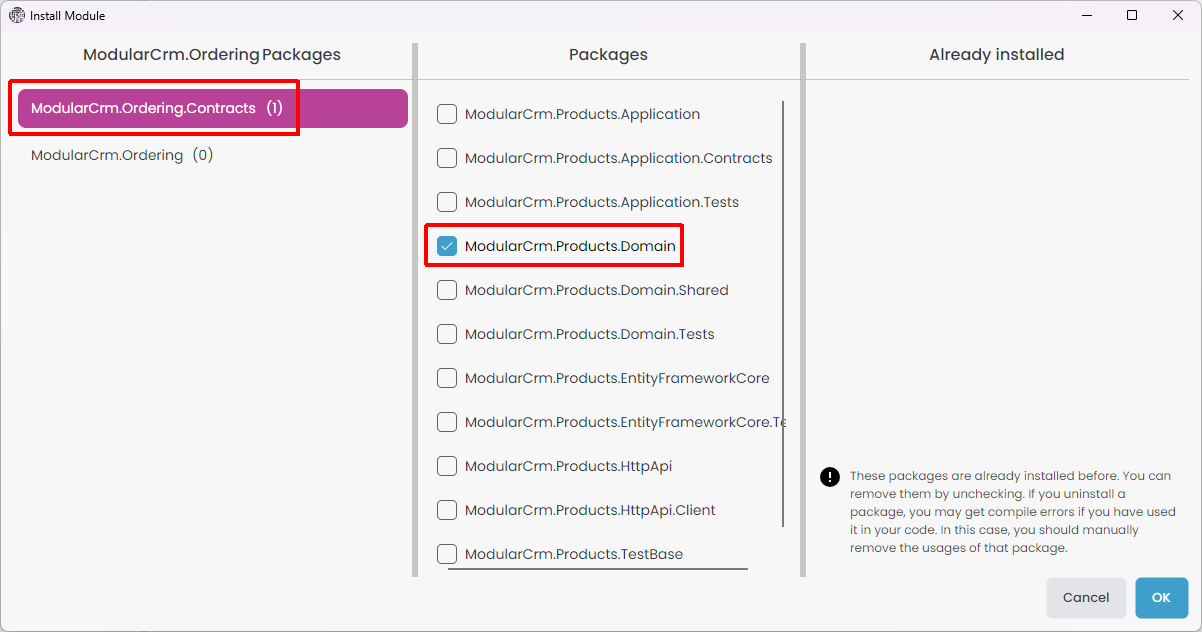Minimize the Install Module dialog
1202x632 pixels.
1086,15
